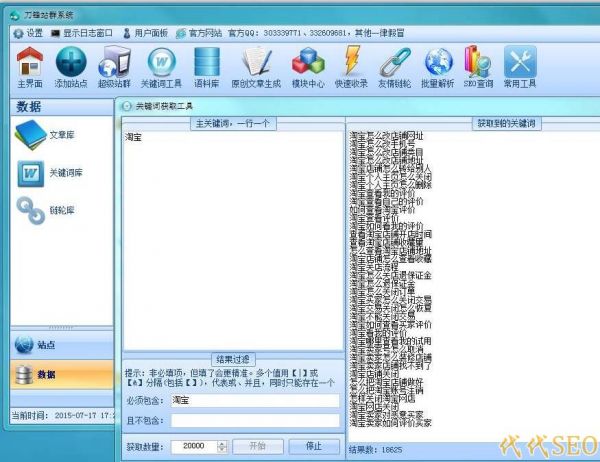Open the SEO查询 chart icon
Image resolution: width=600 pixels, height=462 pixels.
pyautogui.click(x=478, y=67)
